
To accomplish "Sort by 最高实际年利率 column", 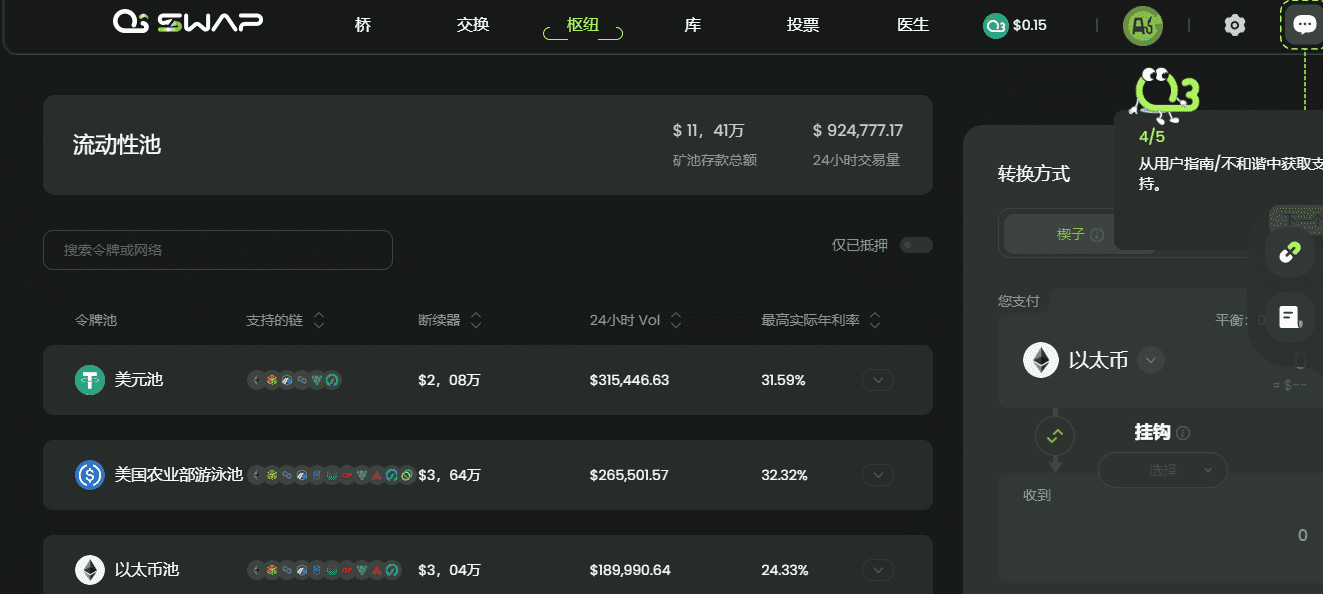I will coord(875,321).
